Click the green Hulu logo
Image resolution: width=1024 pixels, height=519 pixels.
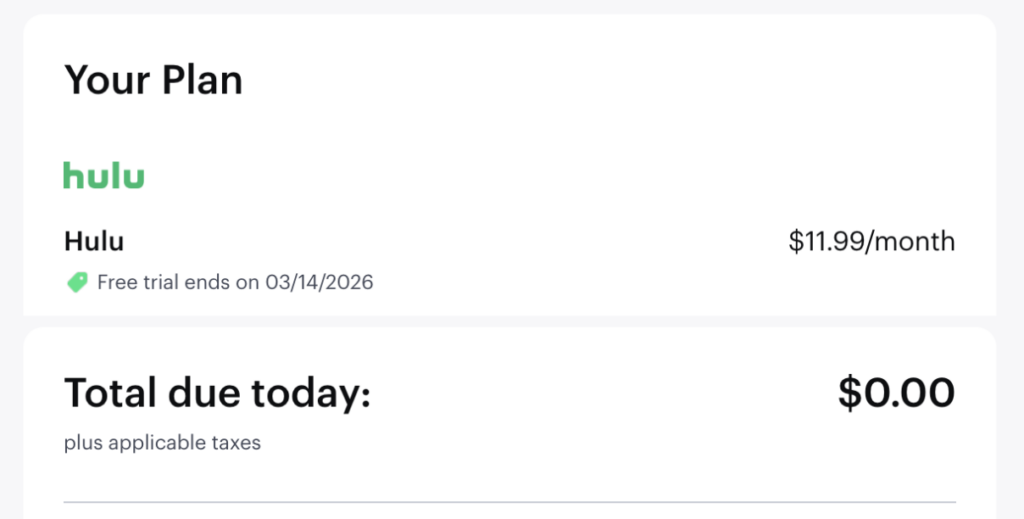point(104,175)
